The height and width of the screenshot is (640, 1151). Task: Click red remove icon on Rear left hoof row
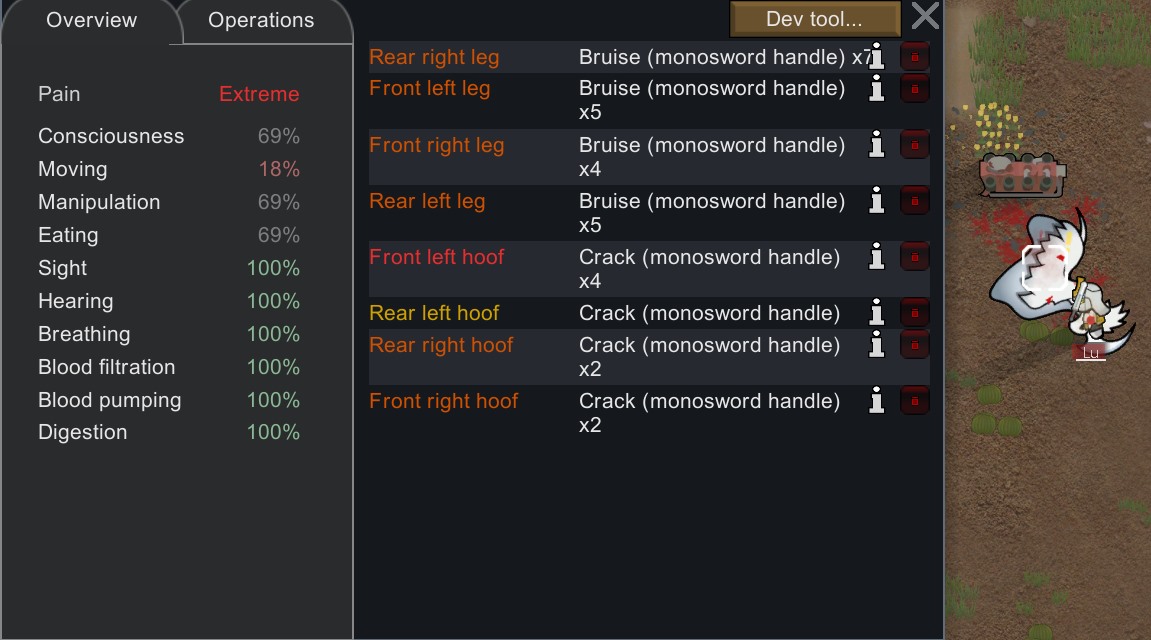click(x=915, y=313)
